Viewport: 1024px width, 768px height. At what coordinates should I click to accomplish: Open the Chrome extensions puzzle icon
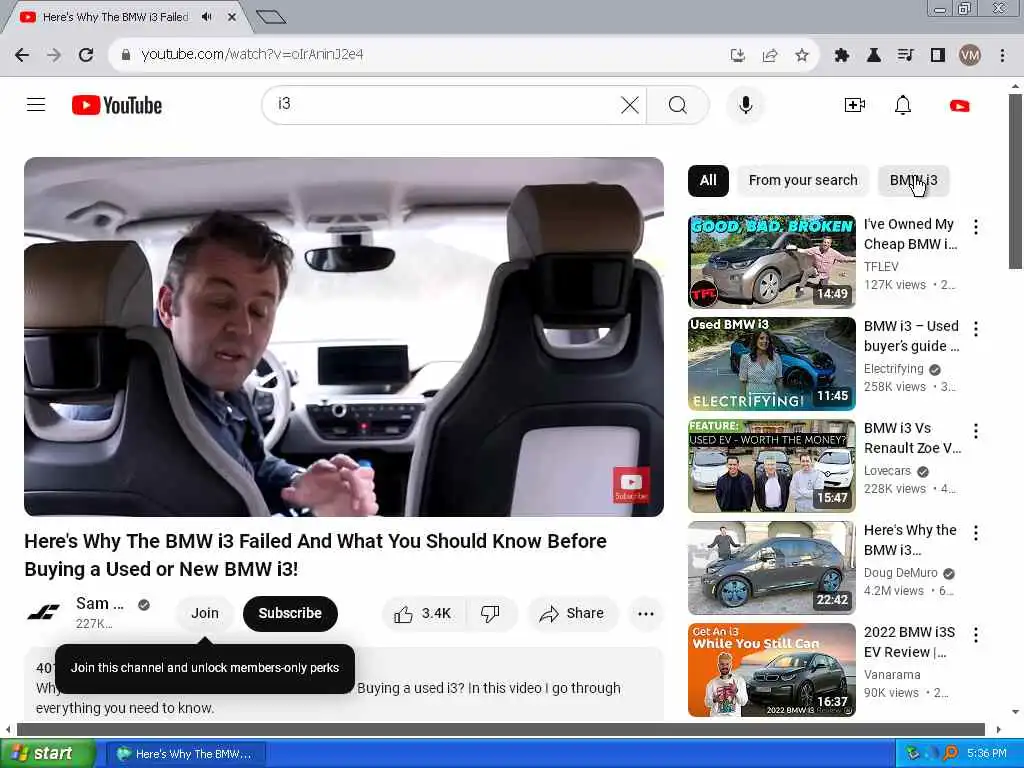coord(841,55)
